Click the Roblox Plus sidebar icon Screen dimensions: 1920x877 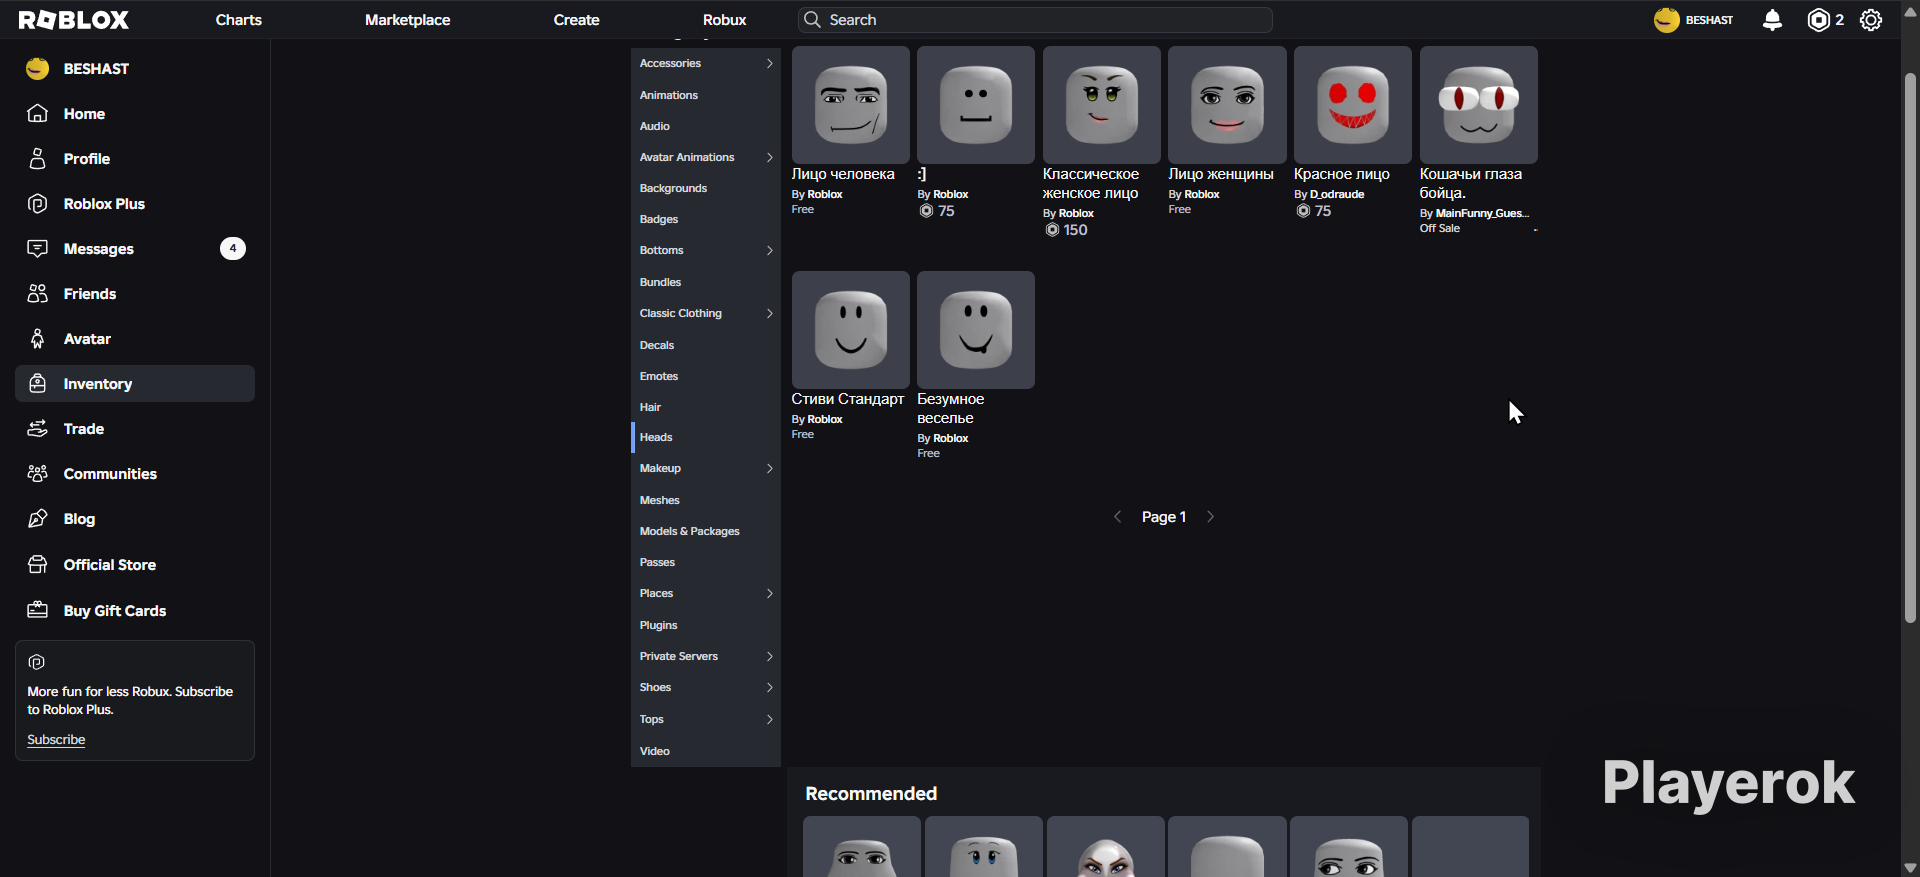[38, 204]
